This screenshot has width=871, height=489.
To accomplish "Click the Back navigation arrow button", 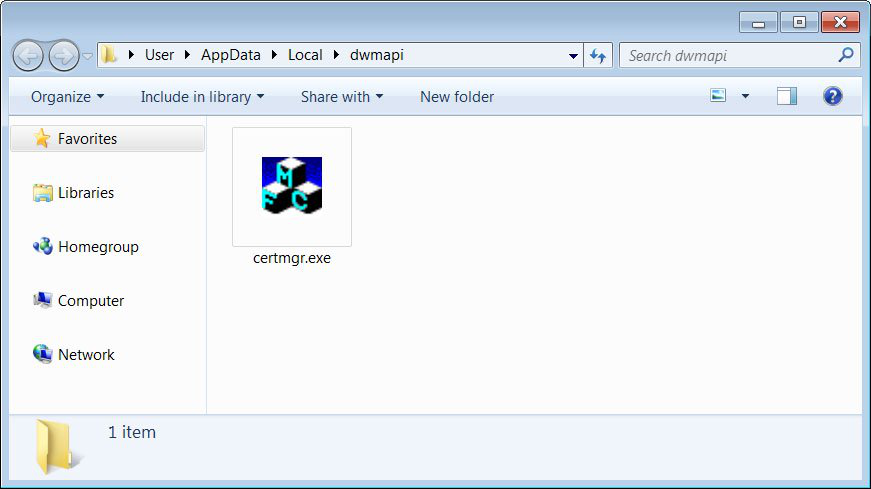I will [28, 55].
